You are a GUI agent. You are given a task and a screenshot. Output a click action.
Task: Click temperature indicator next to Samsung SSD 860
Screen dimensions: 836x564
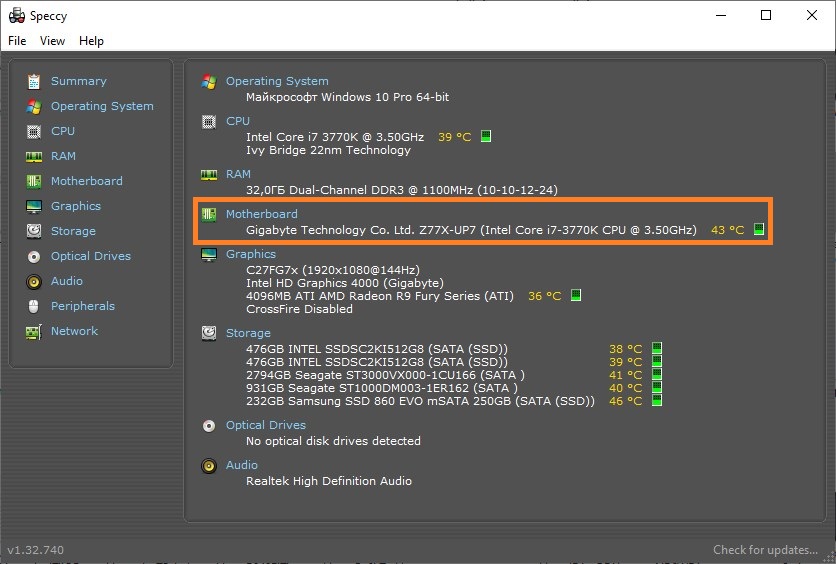(657, 400)
